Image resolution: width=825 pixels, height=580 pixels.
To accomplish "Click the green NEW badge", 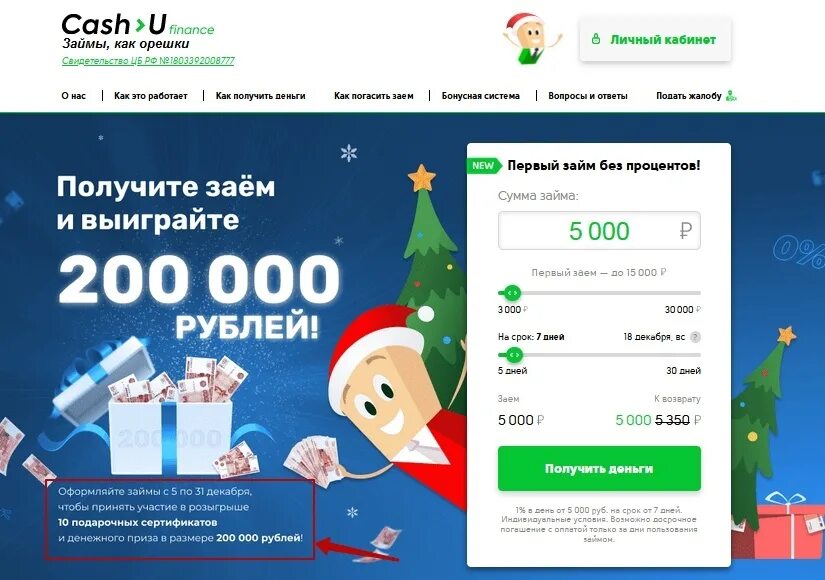I will (484, 166).
